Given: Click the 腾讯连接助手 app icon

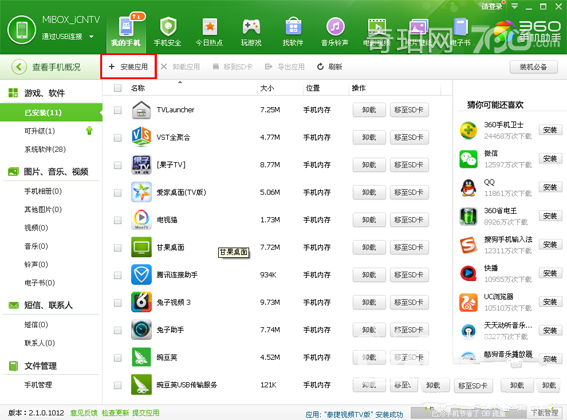Looking at the screenshot, I should click(141, 275).
